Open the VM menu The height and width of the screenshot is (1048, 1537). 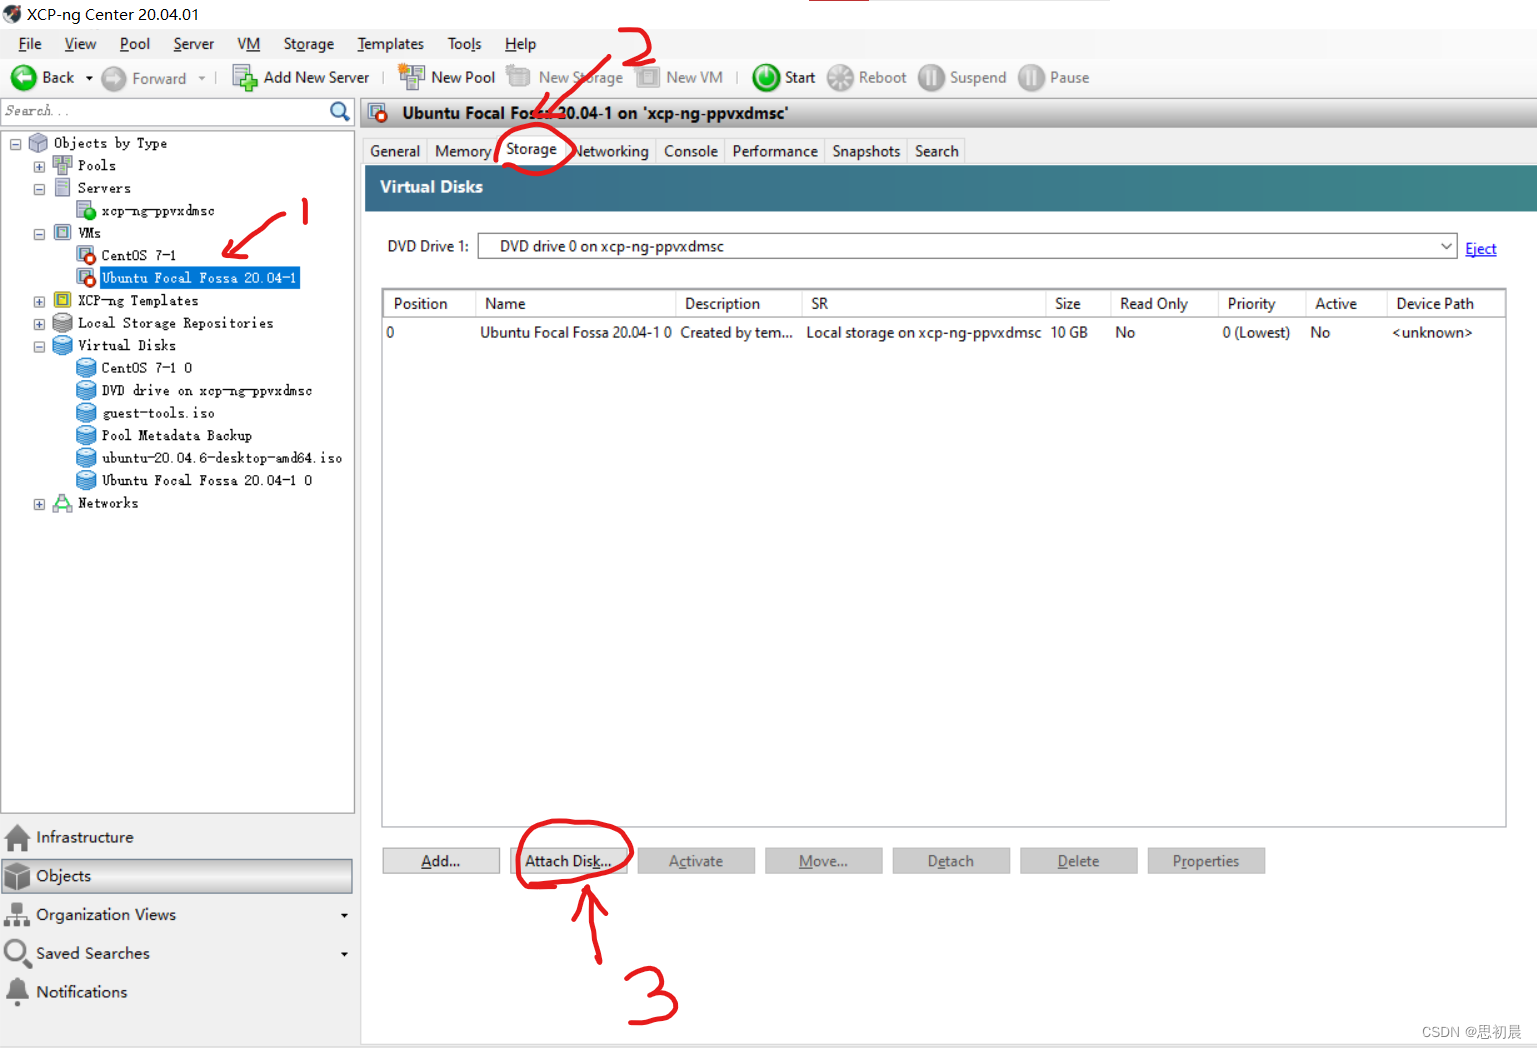coord(249,44)
